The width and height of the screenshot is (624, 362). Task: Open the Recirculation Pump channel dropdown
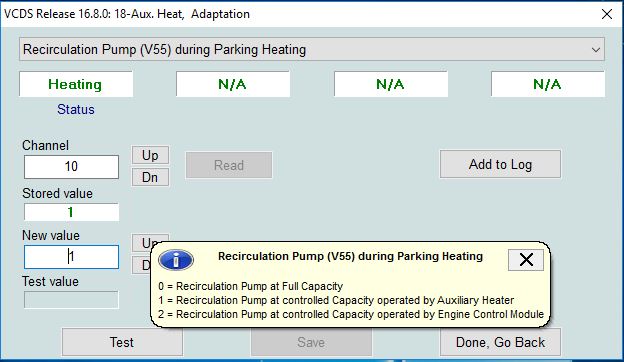click(x=312, y=49)
